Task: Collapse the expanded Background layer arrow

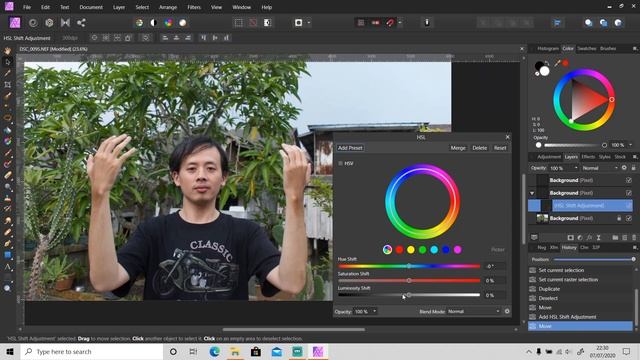Action: [x=532, y=193]
